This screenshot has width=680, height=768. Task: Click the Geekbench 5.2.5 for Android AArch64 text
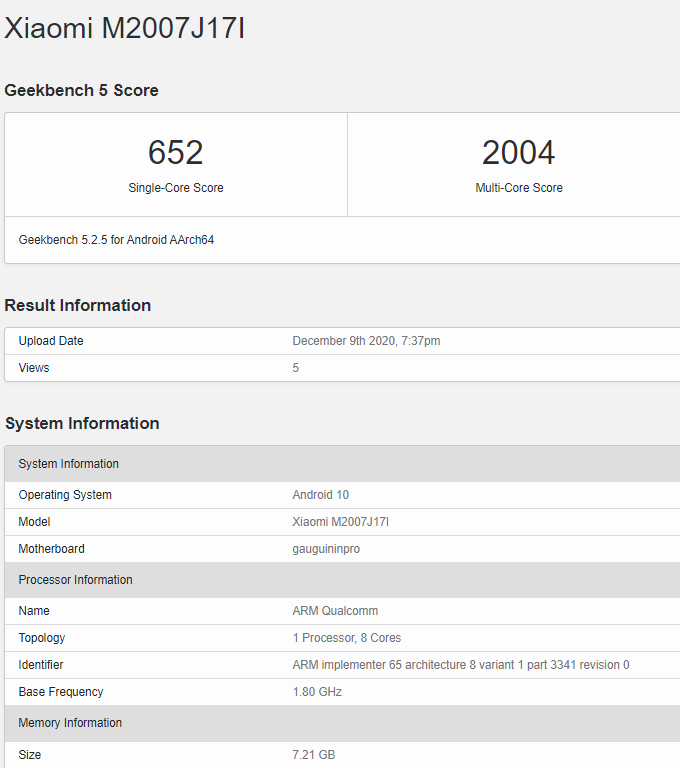[116, 240]
